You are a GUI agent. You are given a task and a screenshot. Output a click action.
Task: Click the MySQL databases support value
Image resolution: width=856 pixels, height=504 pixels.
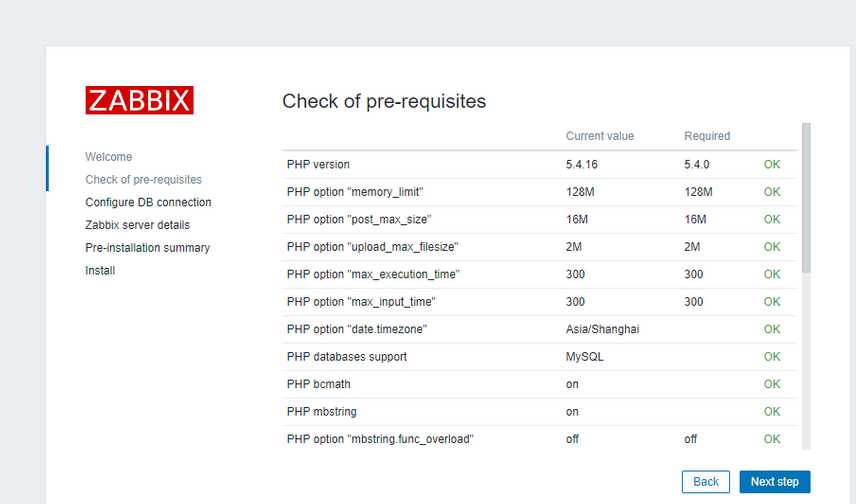584,357
